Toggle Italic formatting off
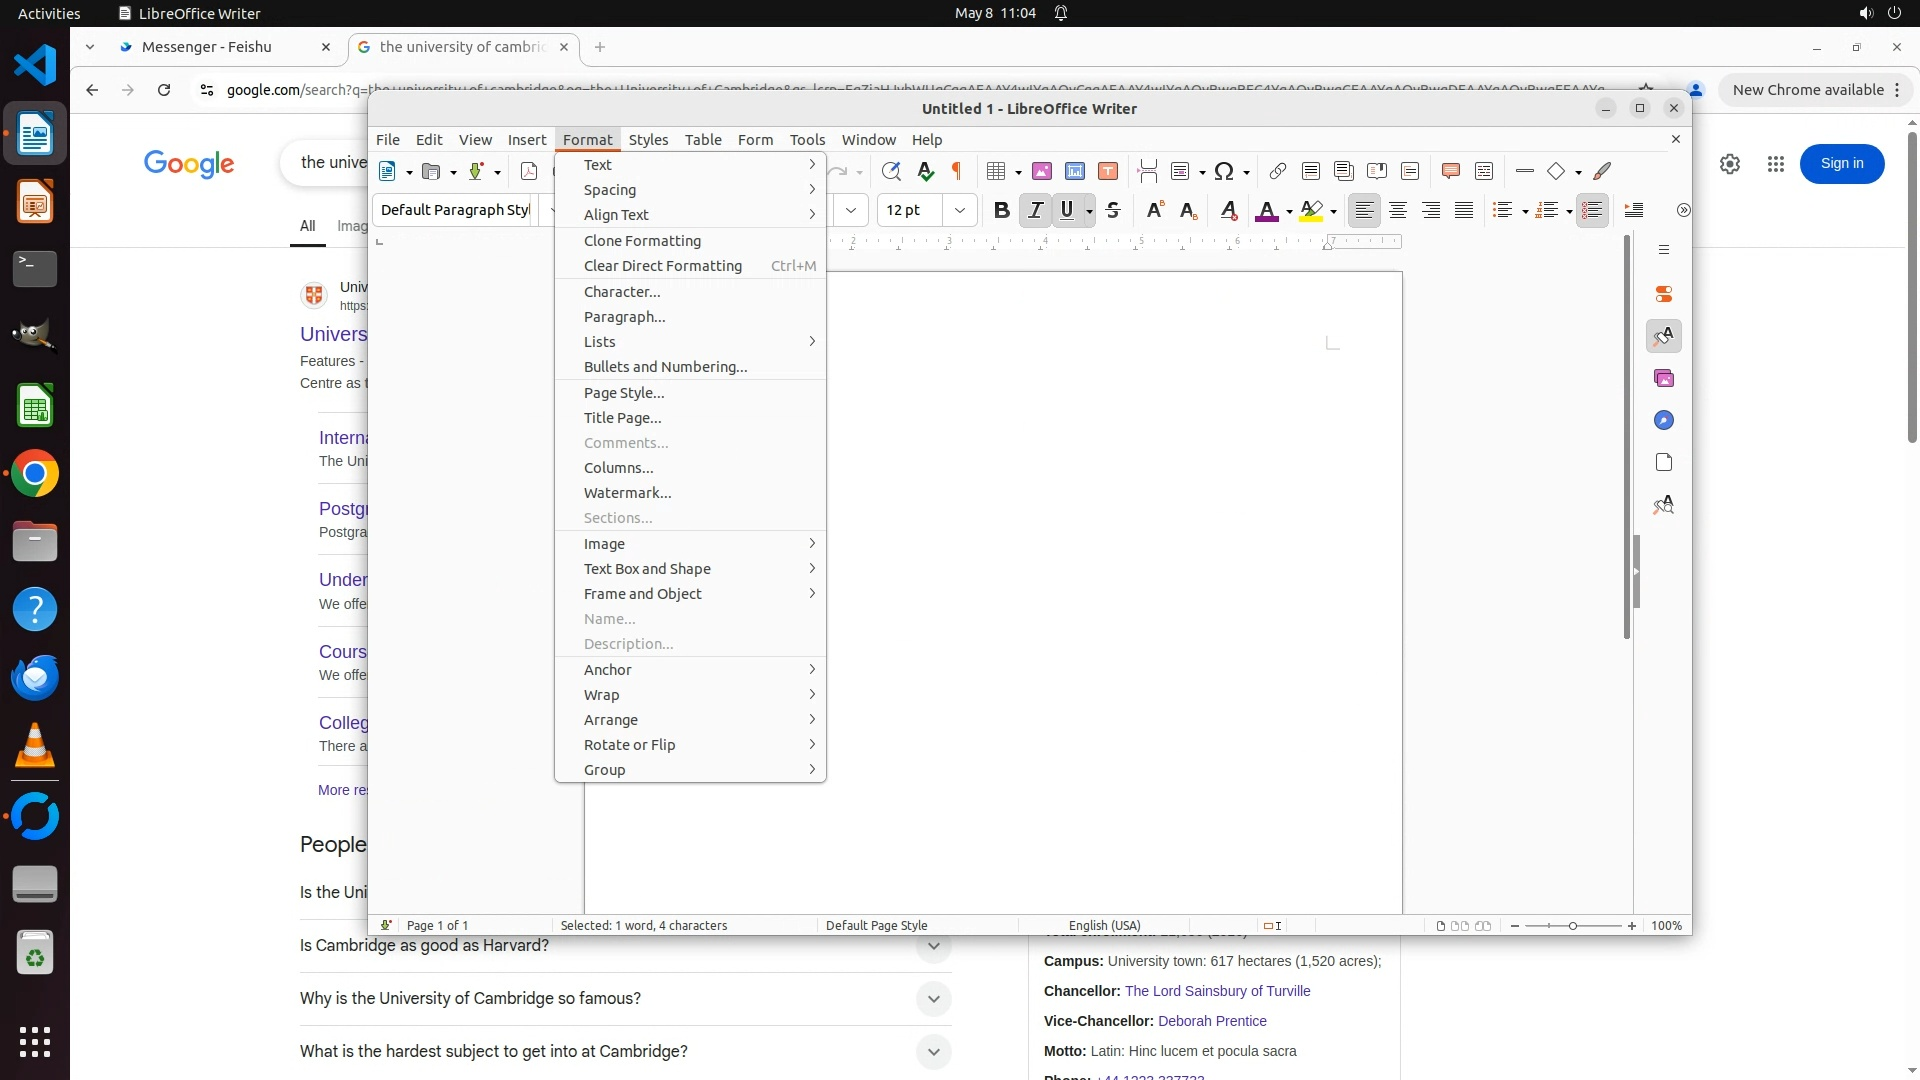The image size is (1920, 1080). point(1035,210)
